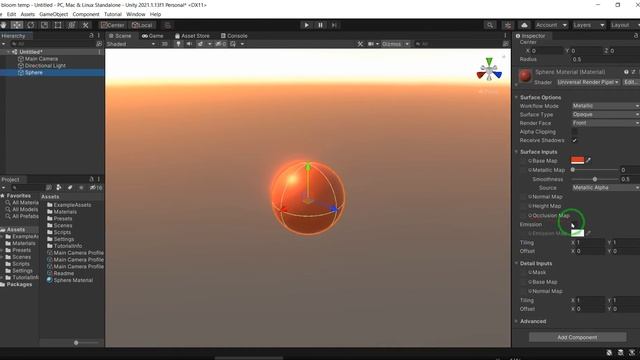The width and height of the screenshot is (640, 360).
Task: Lock the Hierarchy panel
Action: 91,36
